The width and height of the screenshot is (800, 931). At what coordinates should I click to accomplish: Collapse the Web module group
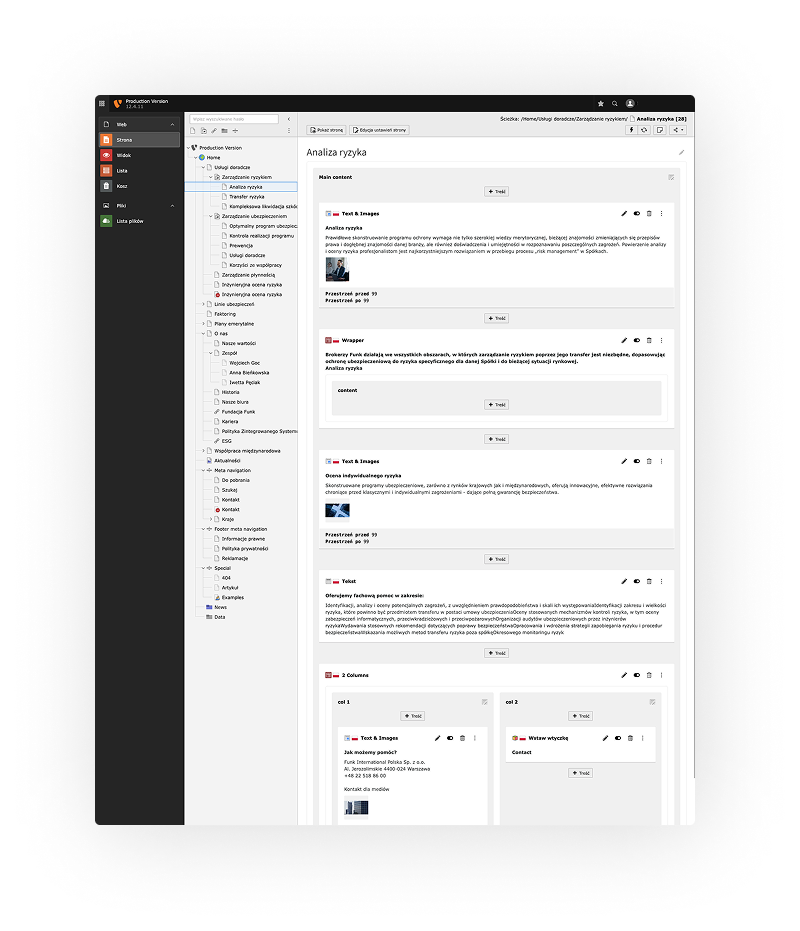(171, 124)
